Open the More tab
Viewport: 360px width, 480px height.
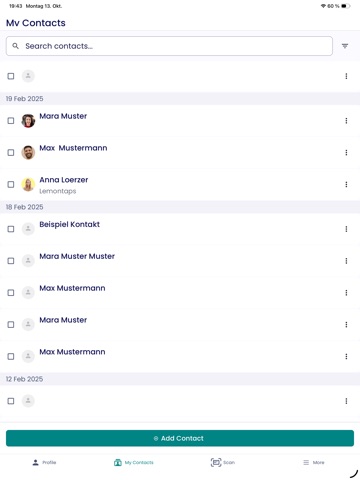(314, 462)
